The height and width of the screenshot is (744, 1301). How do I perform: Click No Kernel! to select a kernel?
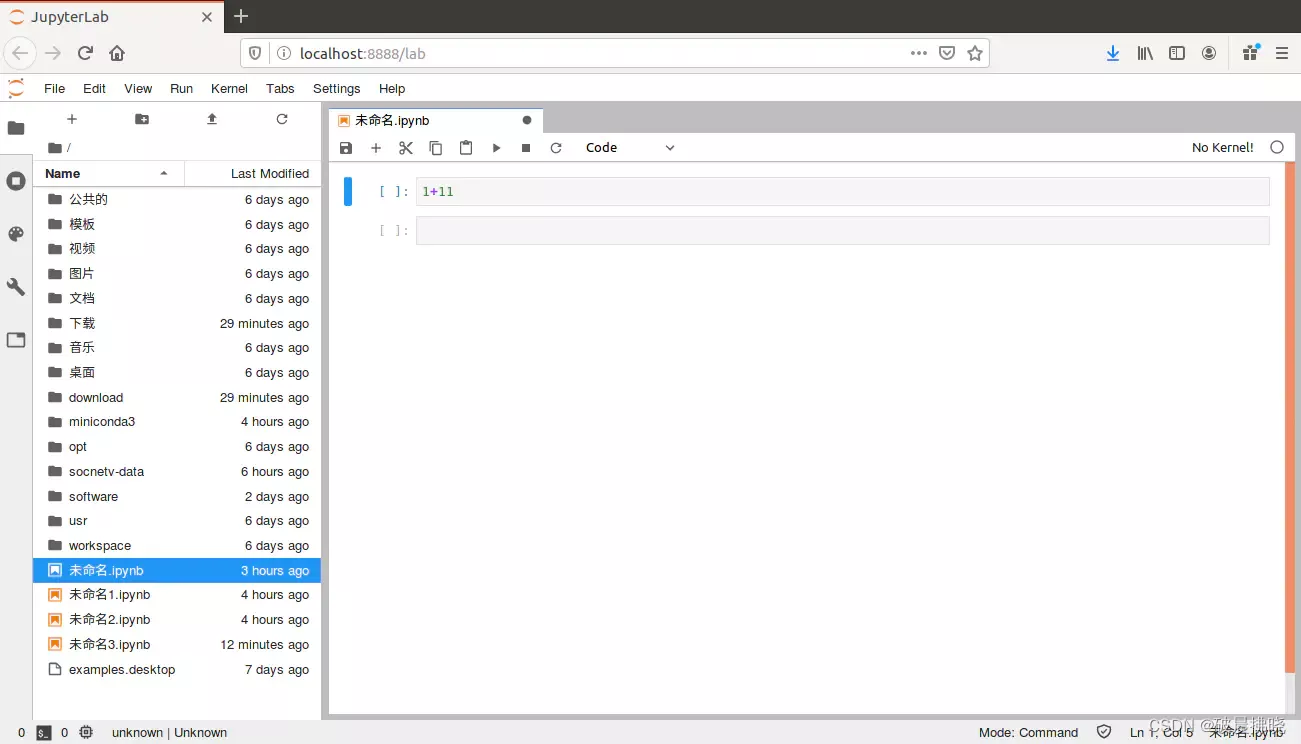1222,147
